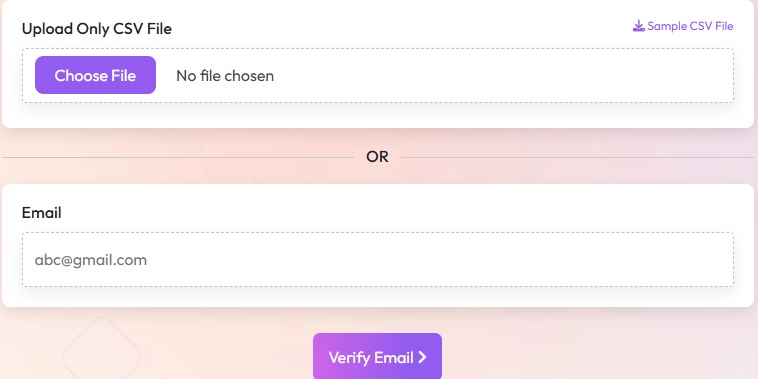Viewport: 758px width, 379px height.
Task: Click the divider line right of OR
Action: (577, 157)
